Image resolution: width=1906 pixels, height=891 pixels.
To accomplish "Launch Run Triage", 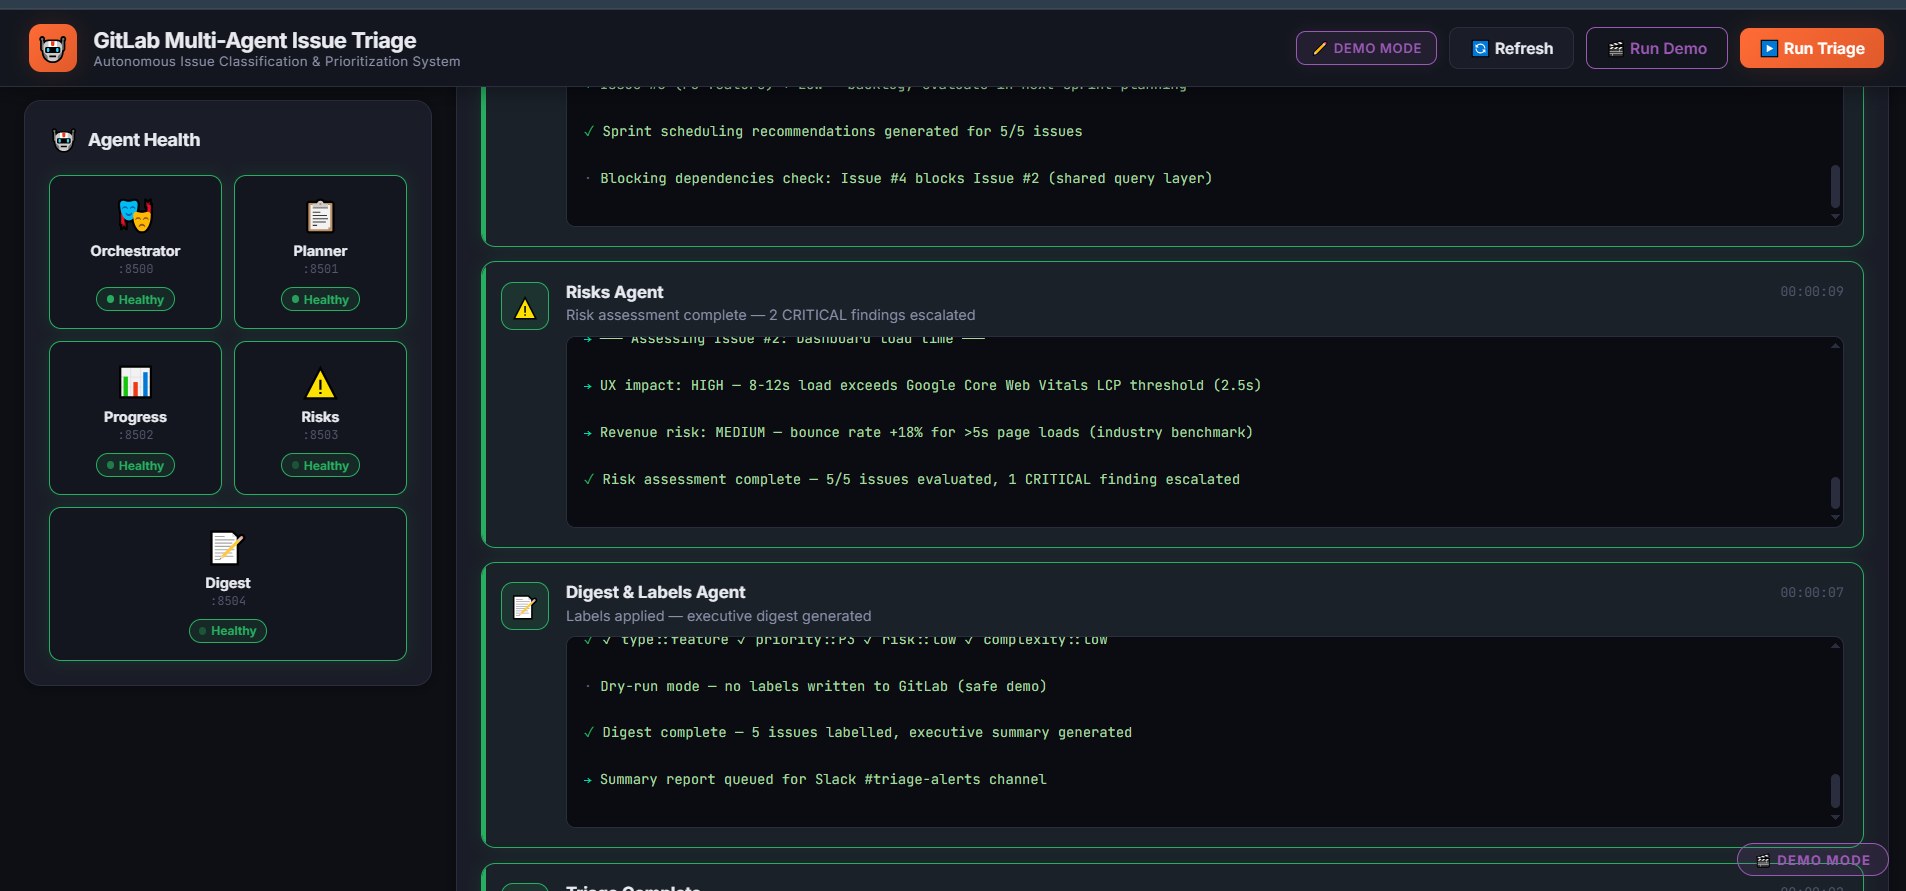I will pos(1811,48).
